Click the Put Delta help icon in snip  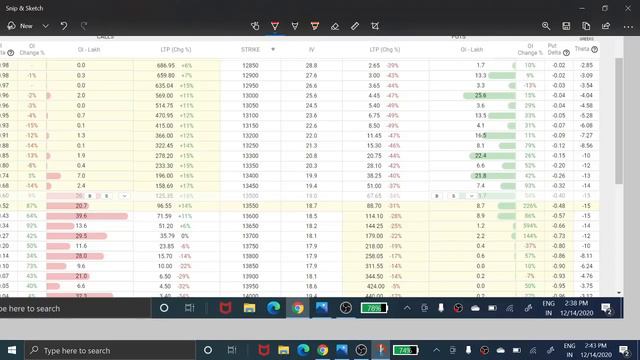coord(567,53)
